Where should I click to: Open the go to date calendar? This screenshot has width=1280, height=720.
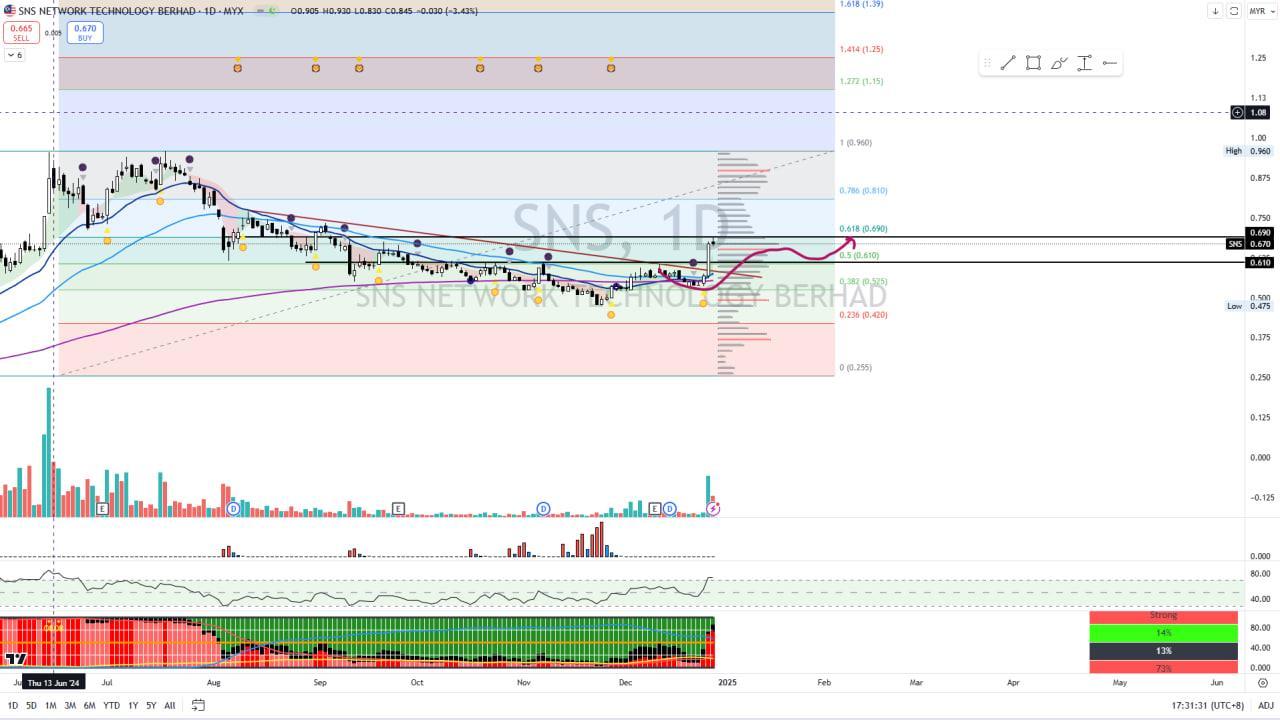198,705
